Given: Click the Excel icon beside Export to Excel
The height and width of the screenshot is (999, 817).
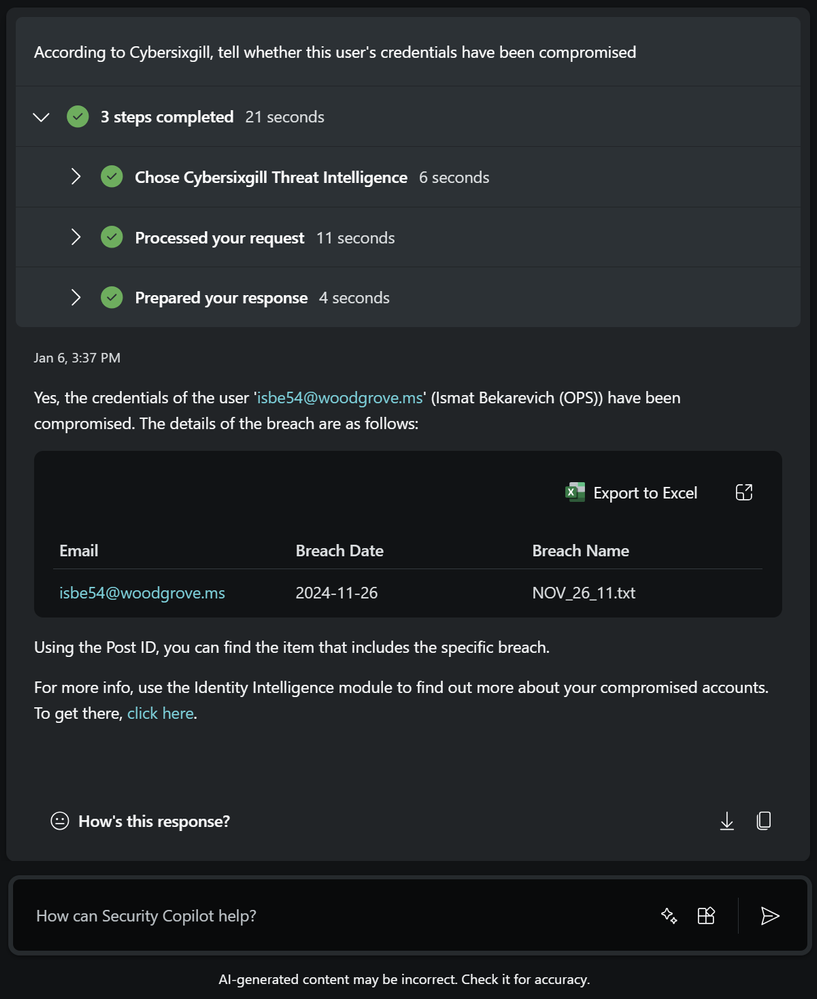Looking at the screenshot, I should (575, 492).
